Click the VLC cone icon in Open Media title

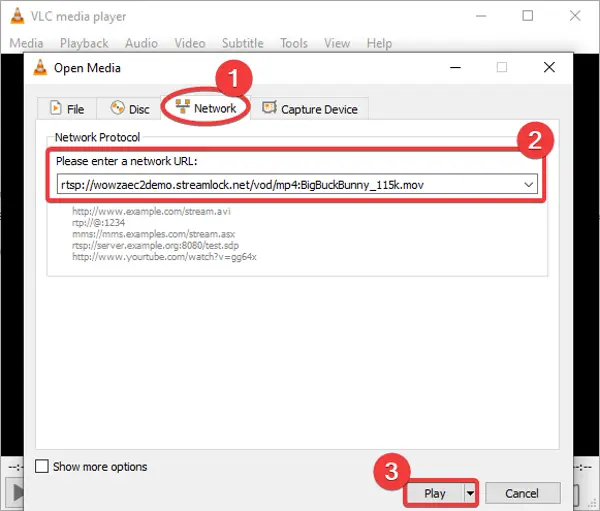click(x=40, y=67)
